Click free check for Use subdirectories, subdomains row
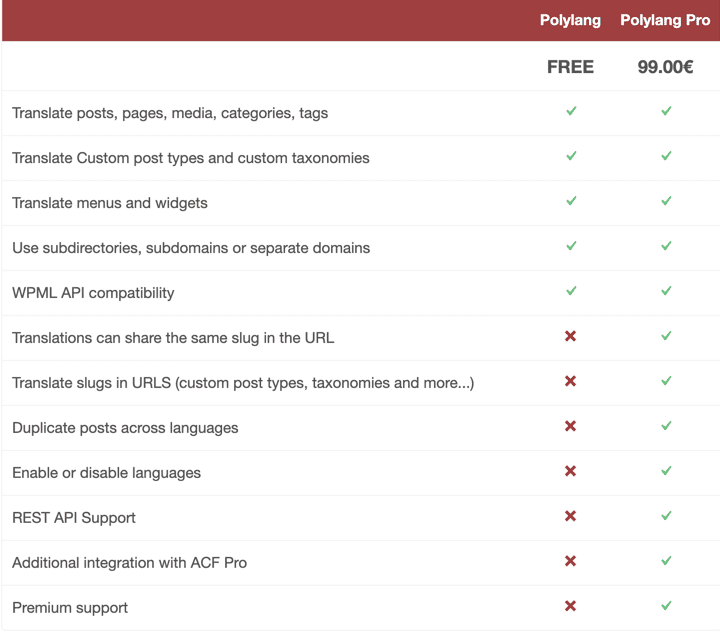 pyautogui.click(x=571, y=246)
